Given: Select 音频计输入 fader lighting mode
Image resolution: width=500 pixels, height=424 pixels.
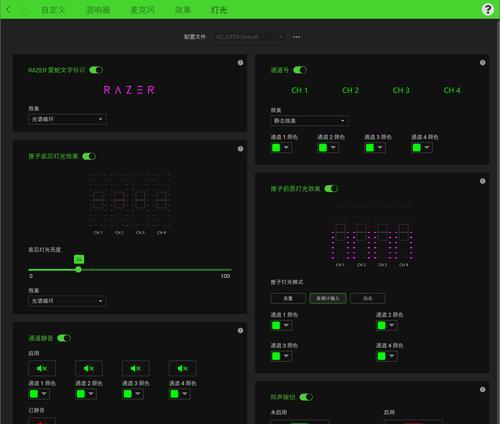Looking at the screenshot, I should click(x=328, y=298).
